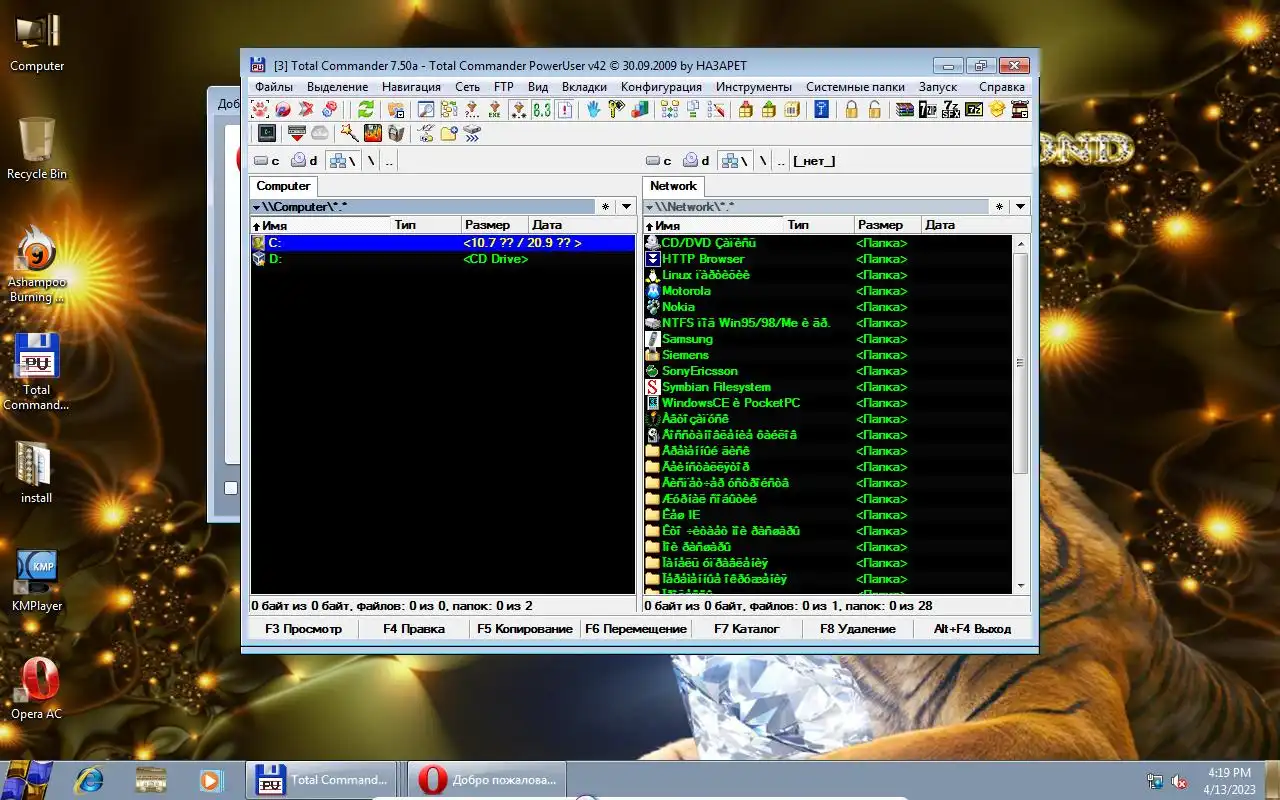Toggle the red exclamation page toolbar button
Image resolution: width=1280 pixels, height=800 pixels.
click(564, 109)
